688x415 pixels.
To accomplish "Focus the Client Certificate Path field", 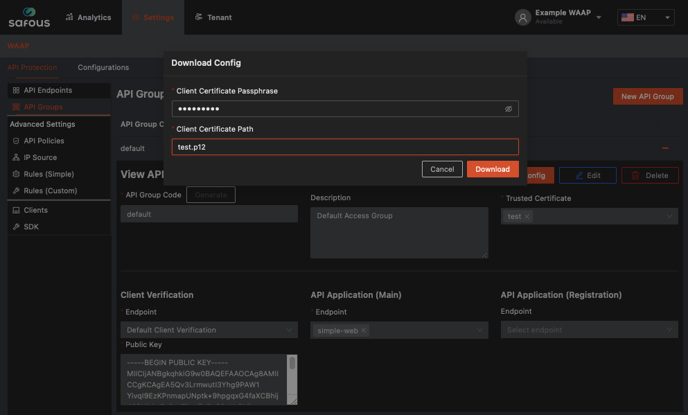I will tap(345, 147).
